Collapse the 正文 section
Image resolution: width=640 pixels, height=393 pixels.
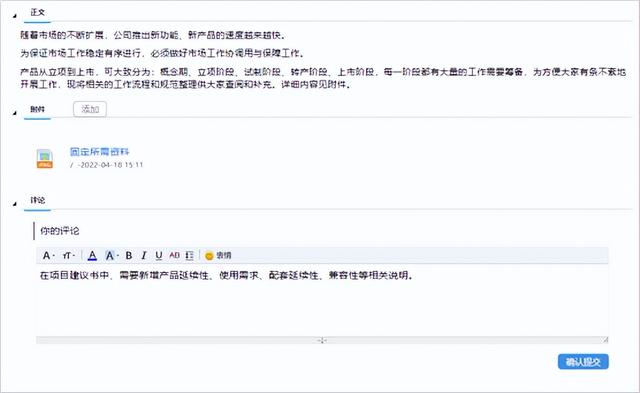(15, 16)
